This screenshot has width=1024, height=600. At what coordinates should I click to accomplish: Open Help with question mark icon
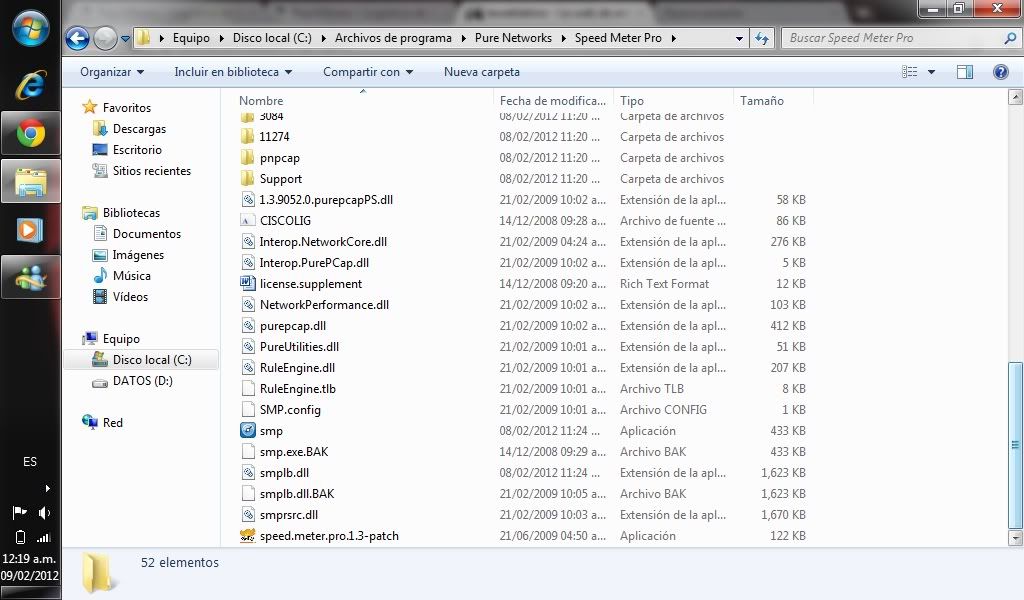pos(1000,72)
